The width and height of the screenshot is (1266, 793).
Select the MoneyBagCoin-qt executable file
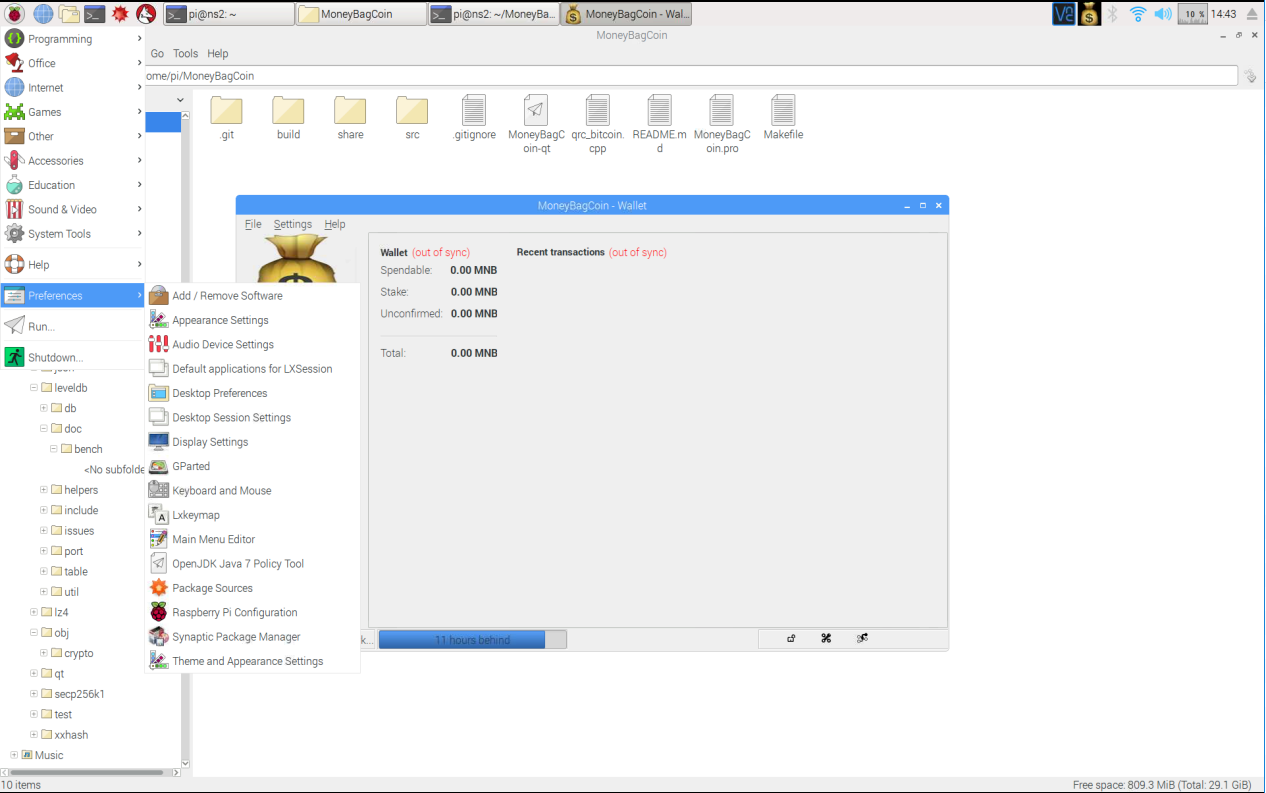[x=536, y=124]
